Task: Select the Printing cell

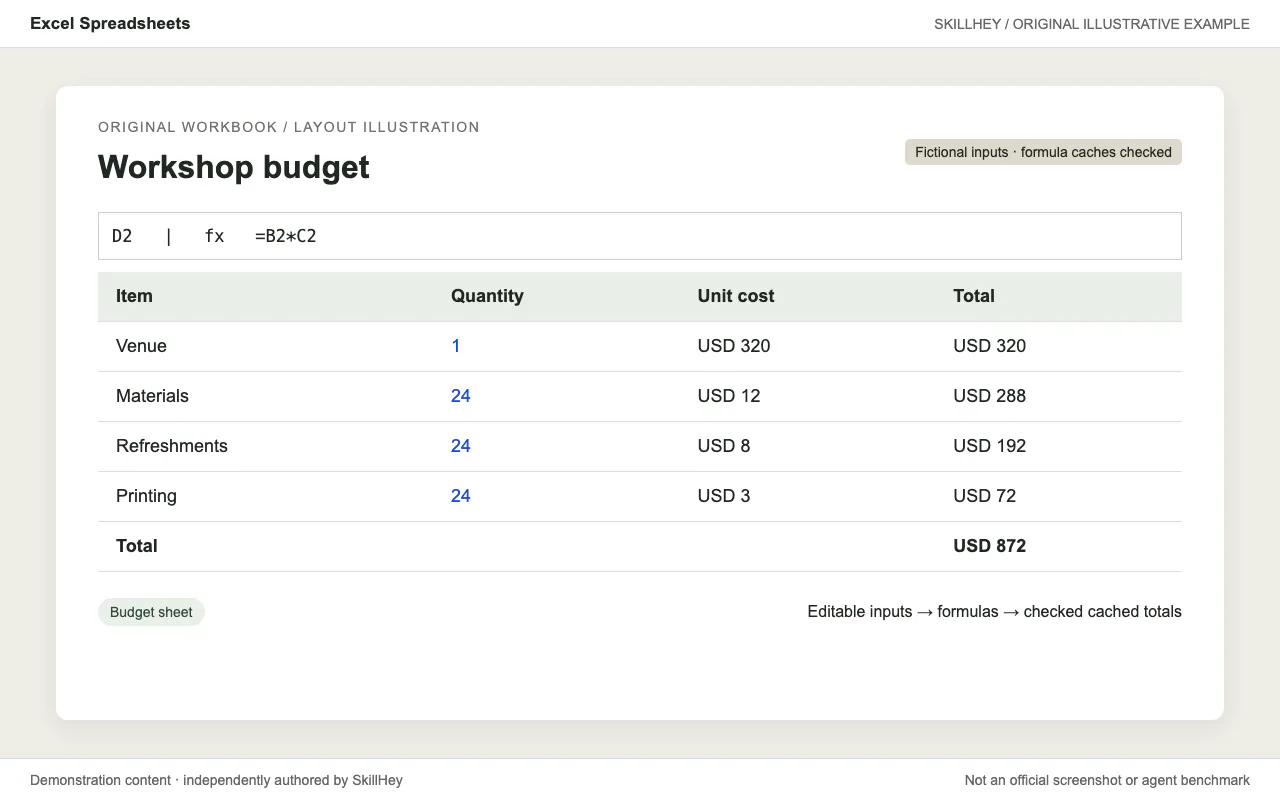Action: [x=146, y=496]
